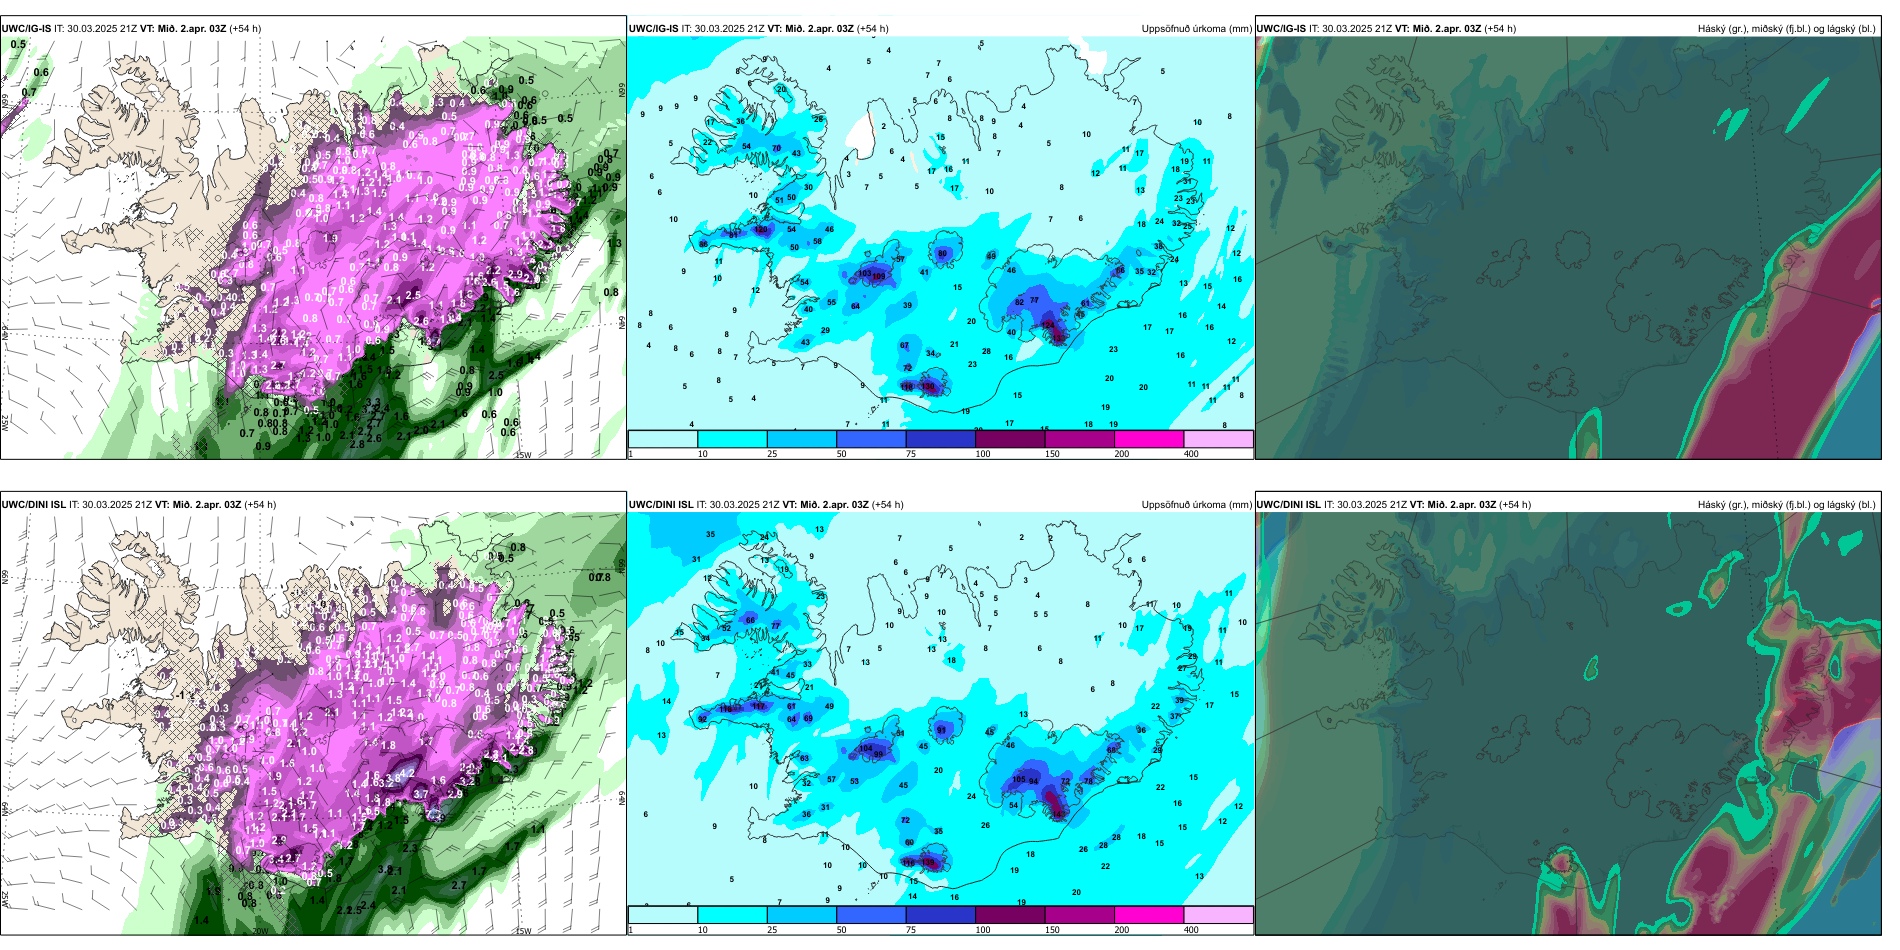Pick the 50–75 mm blue swatch in DINI ISL legend
The height and width of the screenshot is (950, 1900).
coord(871,915)
